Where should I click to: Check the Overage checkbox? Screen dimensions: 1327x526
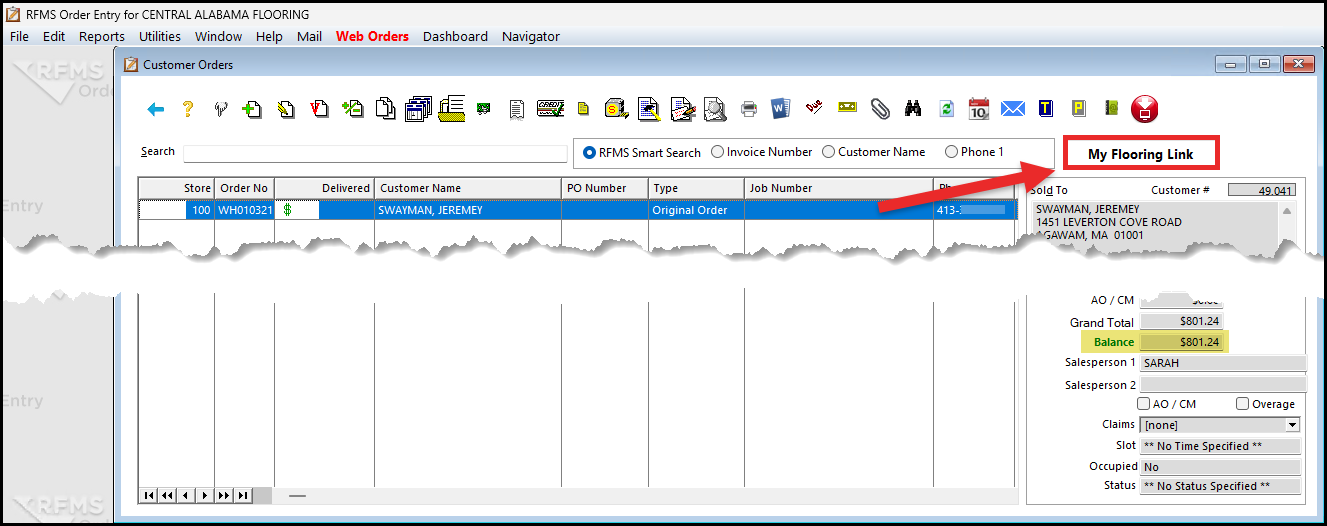[1242, 404]
